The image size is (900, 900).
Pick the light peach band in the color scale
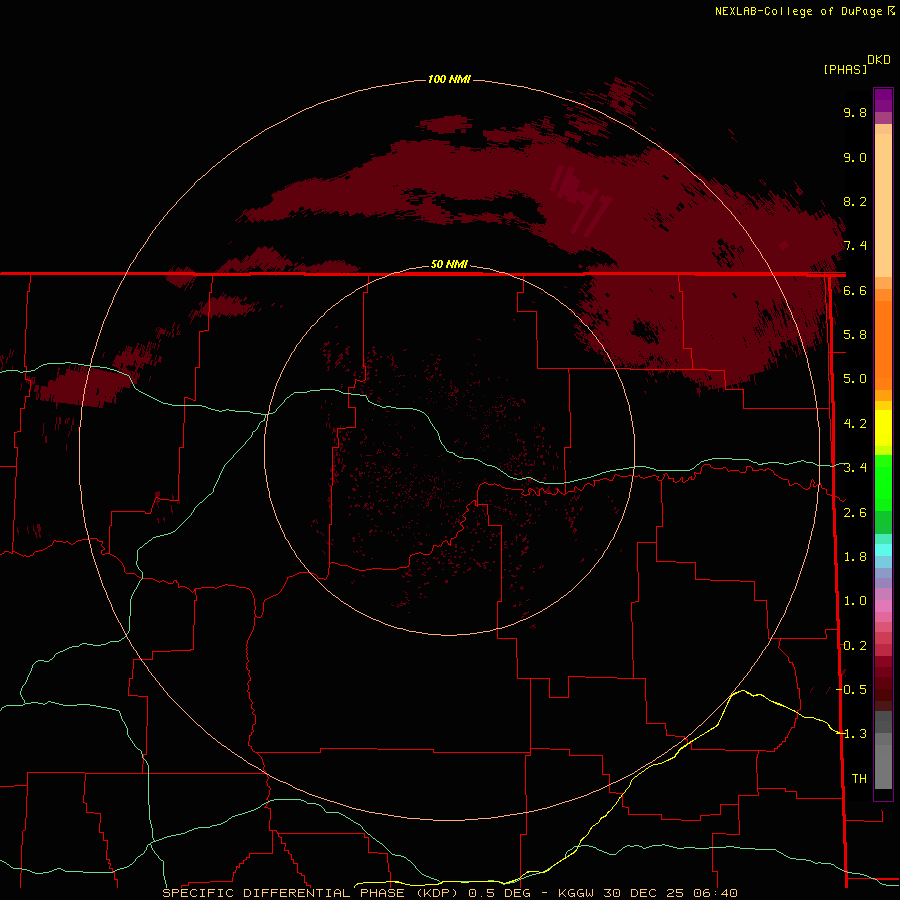point(883,205)
